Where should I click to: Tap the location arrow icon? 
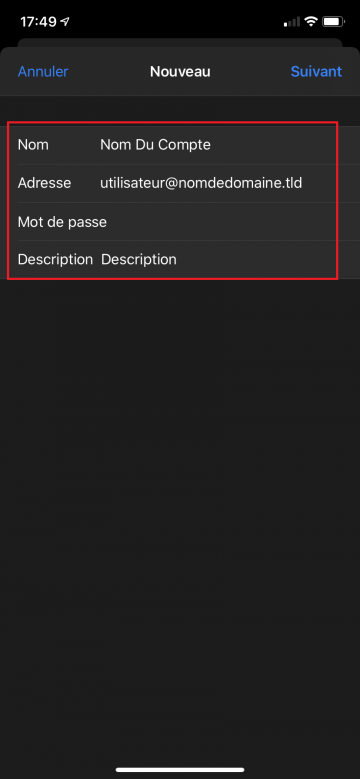point(65,22)
